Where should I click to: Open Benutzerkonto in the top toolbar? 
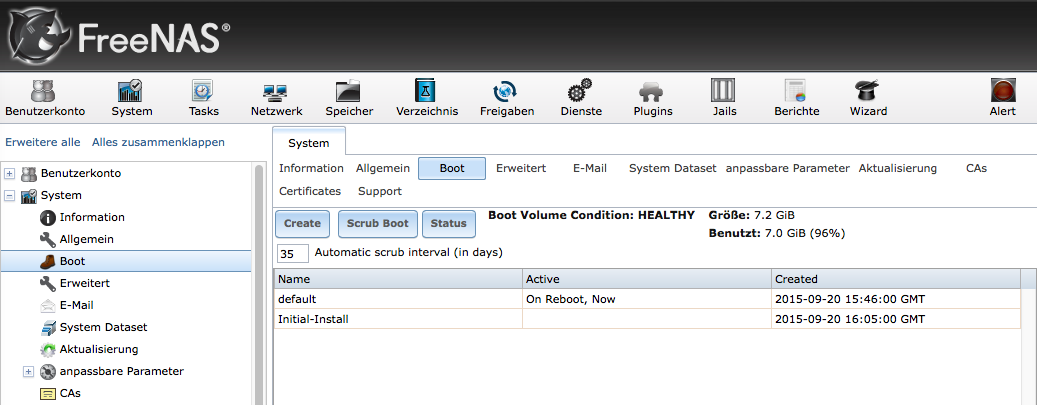click(45, 98)
